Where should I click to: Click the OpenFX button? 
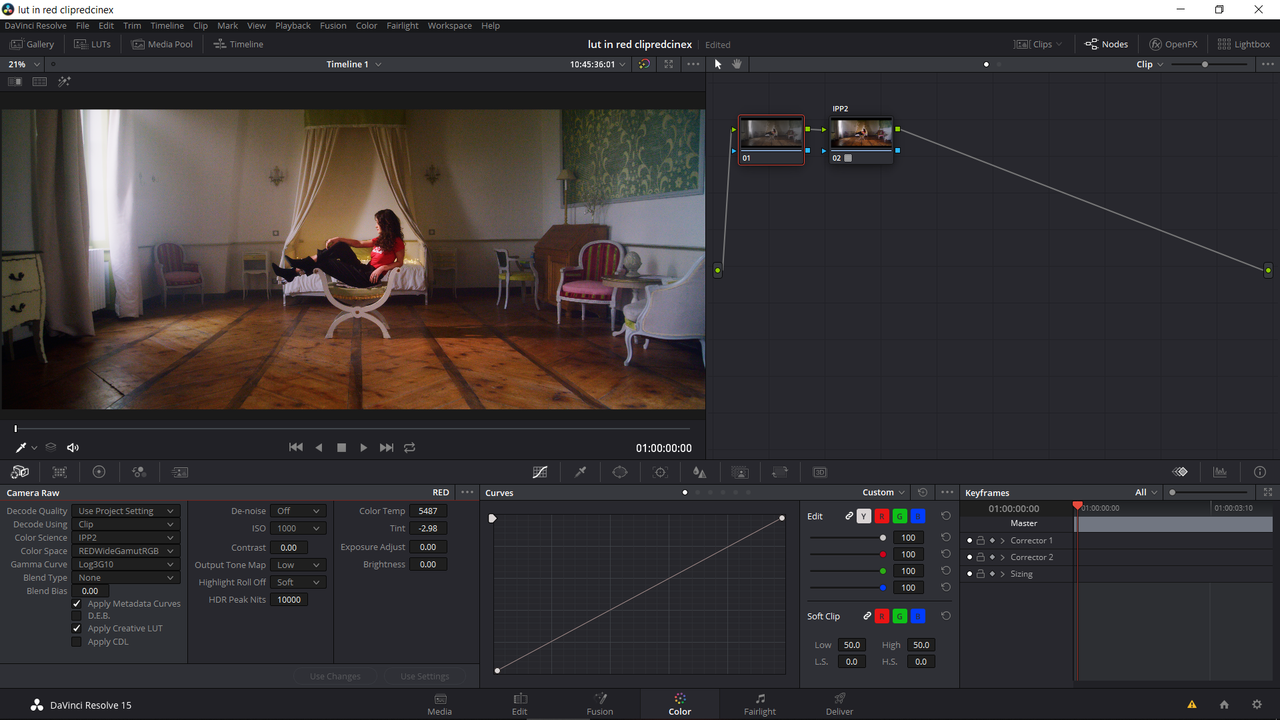point(1173,44)
